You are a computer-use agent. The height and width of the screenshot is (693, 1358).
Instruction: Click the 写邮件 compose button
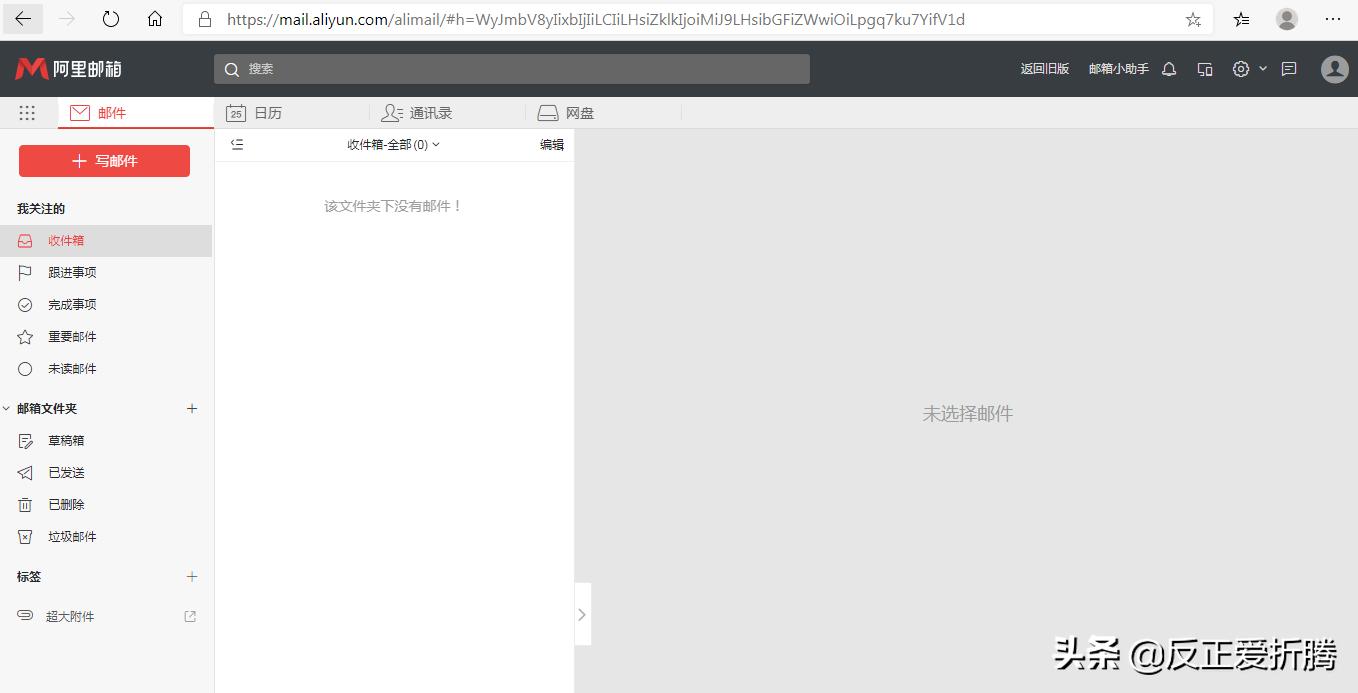104,160
